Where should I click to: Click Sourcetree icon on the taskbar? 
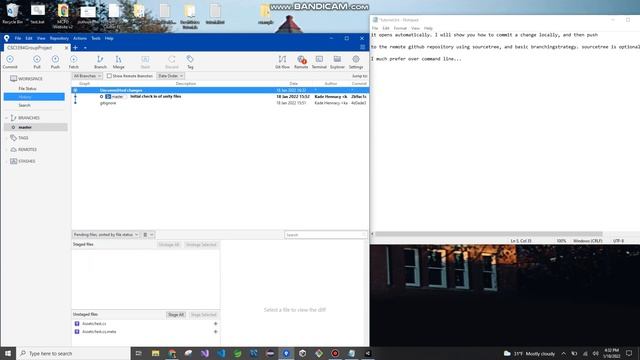click(x=287, y=353)
